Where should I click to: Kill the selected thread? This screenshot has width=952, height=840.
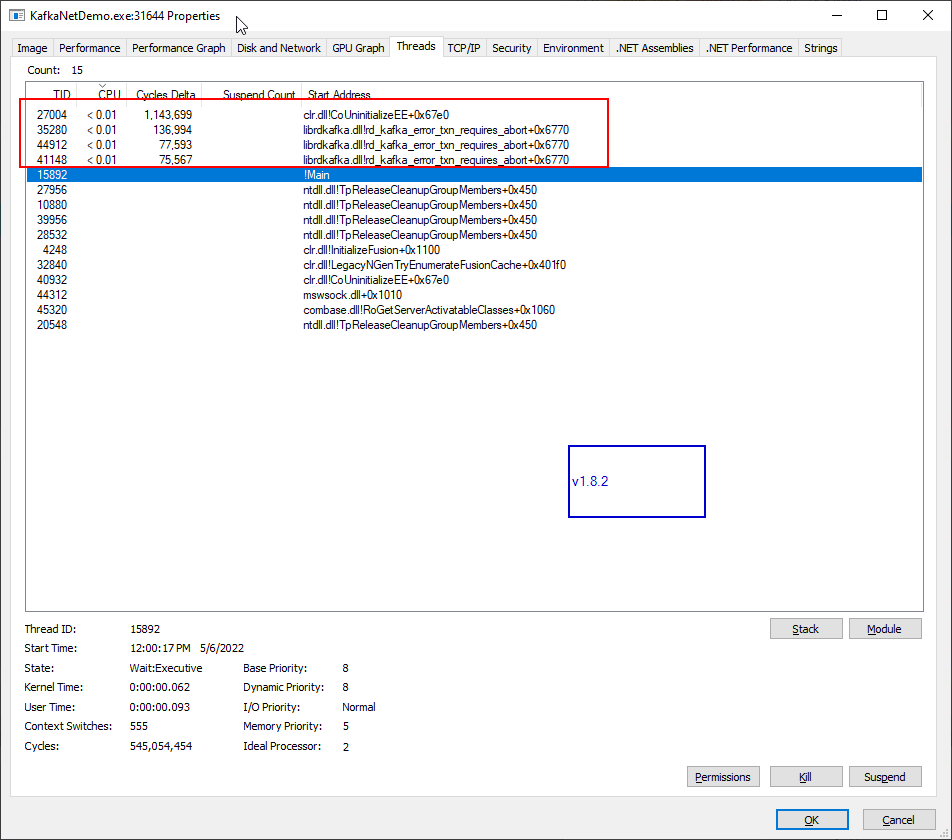806,777
